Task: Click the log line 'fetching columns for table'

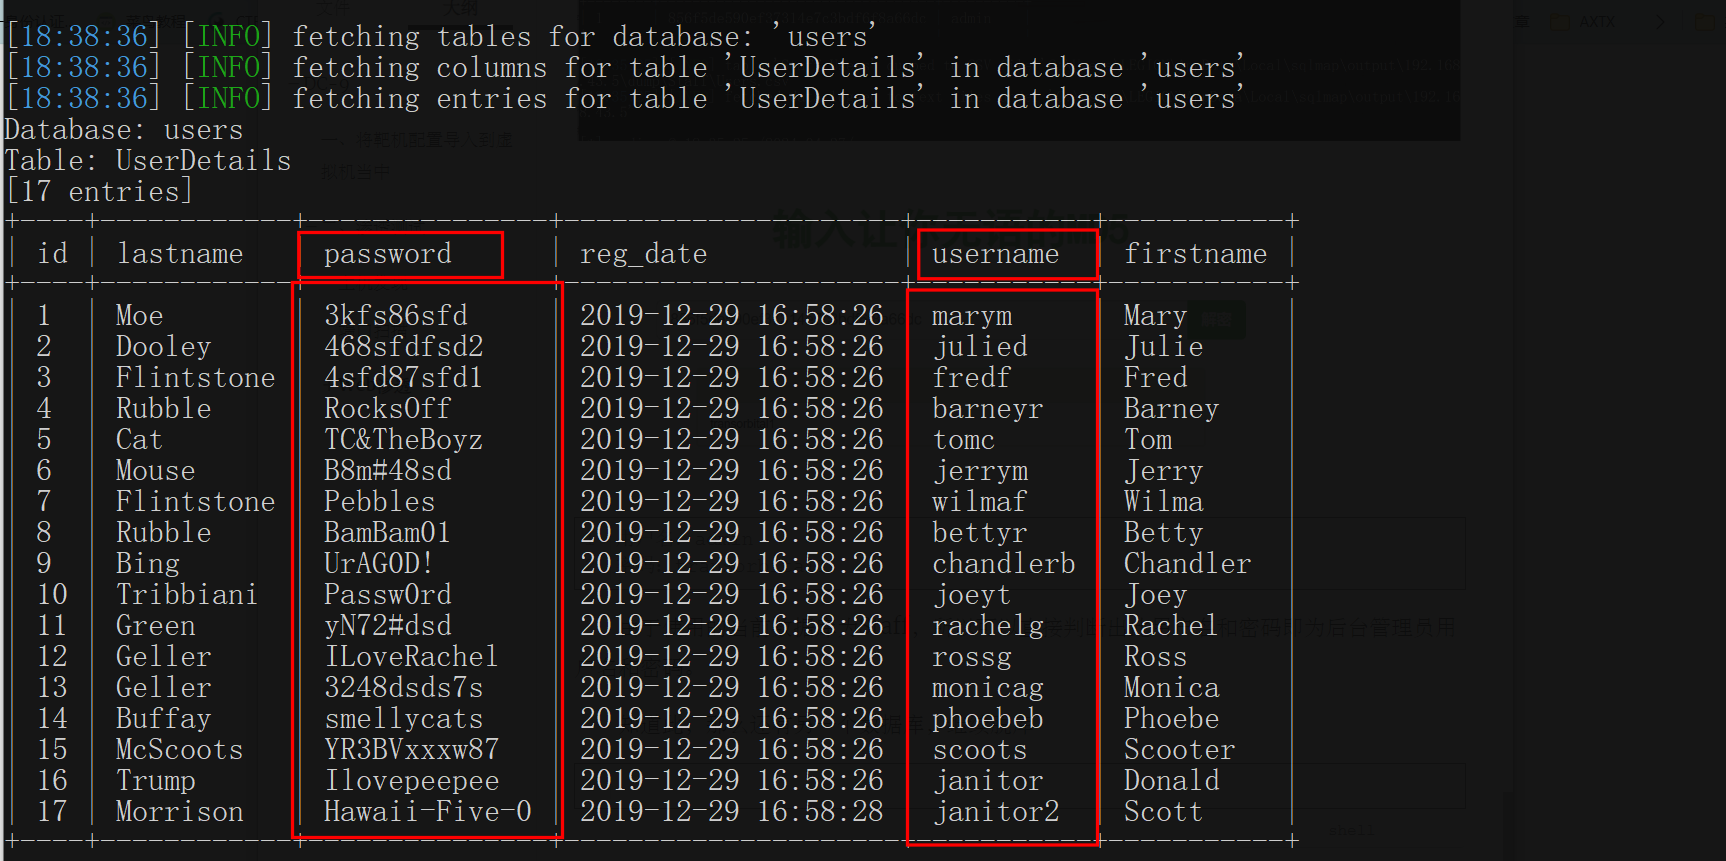Action: coord(626,68)
